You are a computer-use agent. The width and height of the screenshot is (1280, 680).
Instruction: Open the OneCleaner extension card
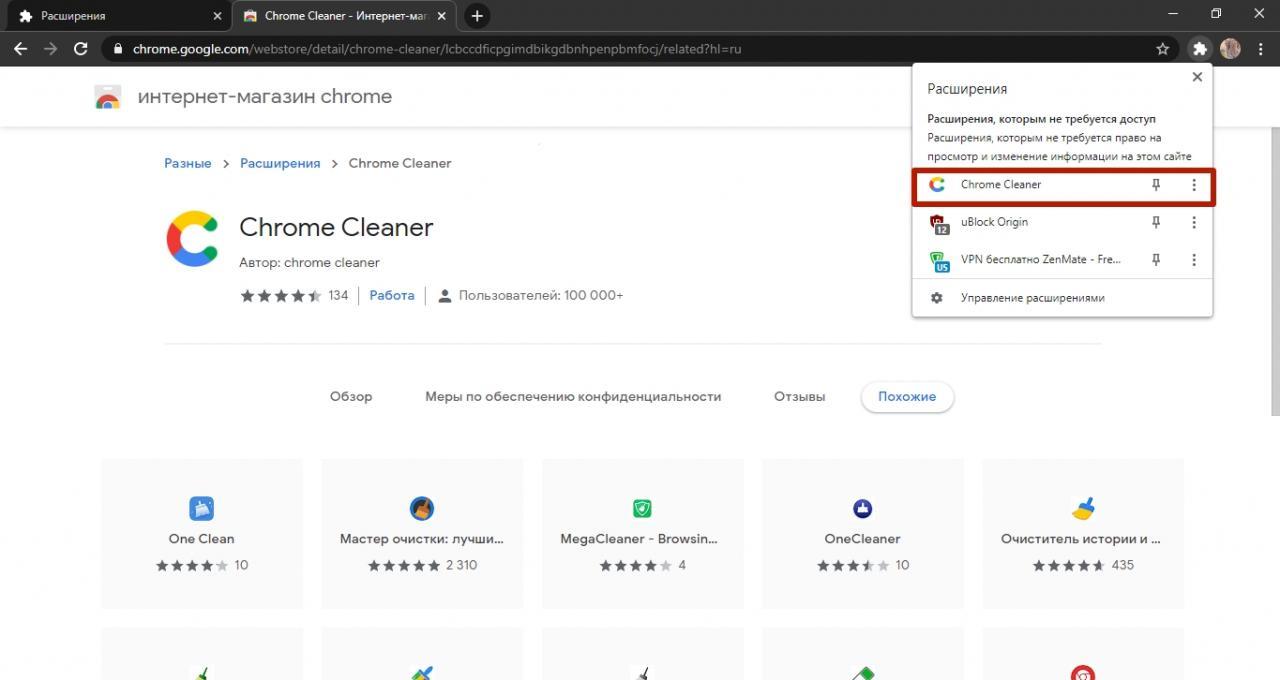[x=862, y=534]
